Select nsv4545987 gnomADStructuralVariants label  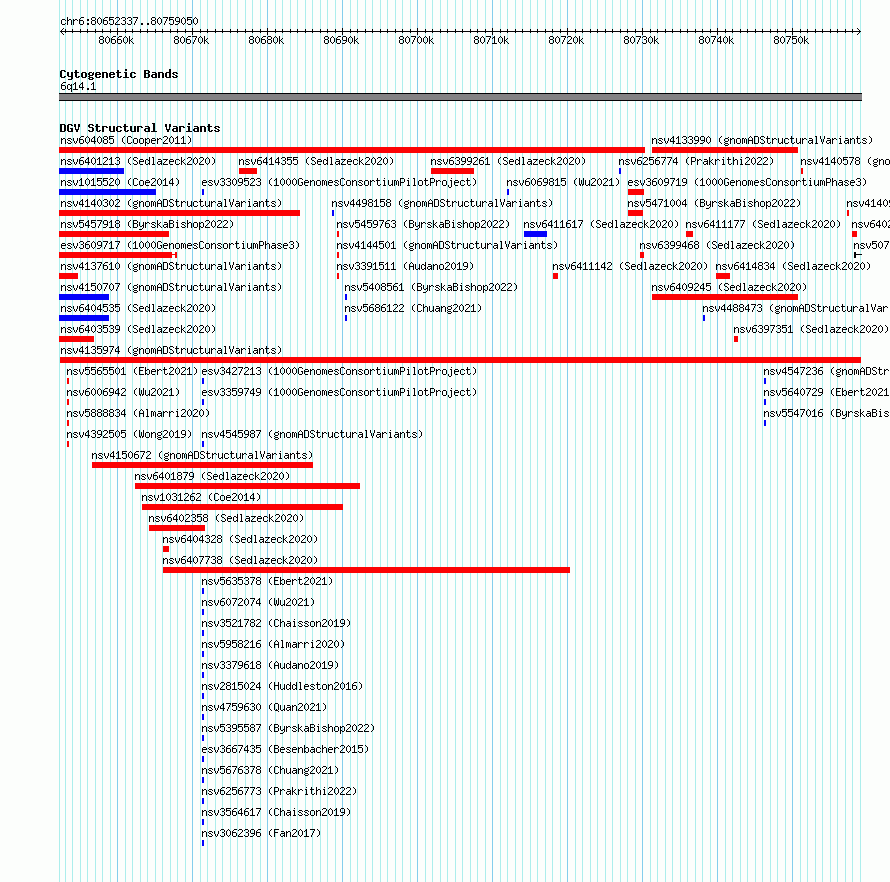coord(312,434)
